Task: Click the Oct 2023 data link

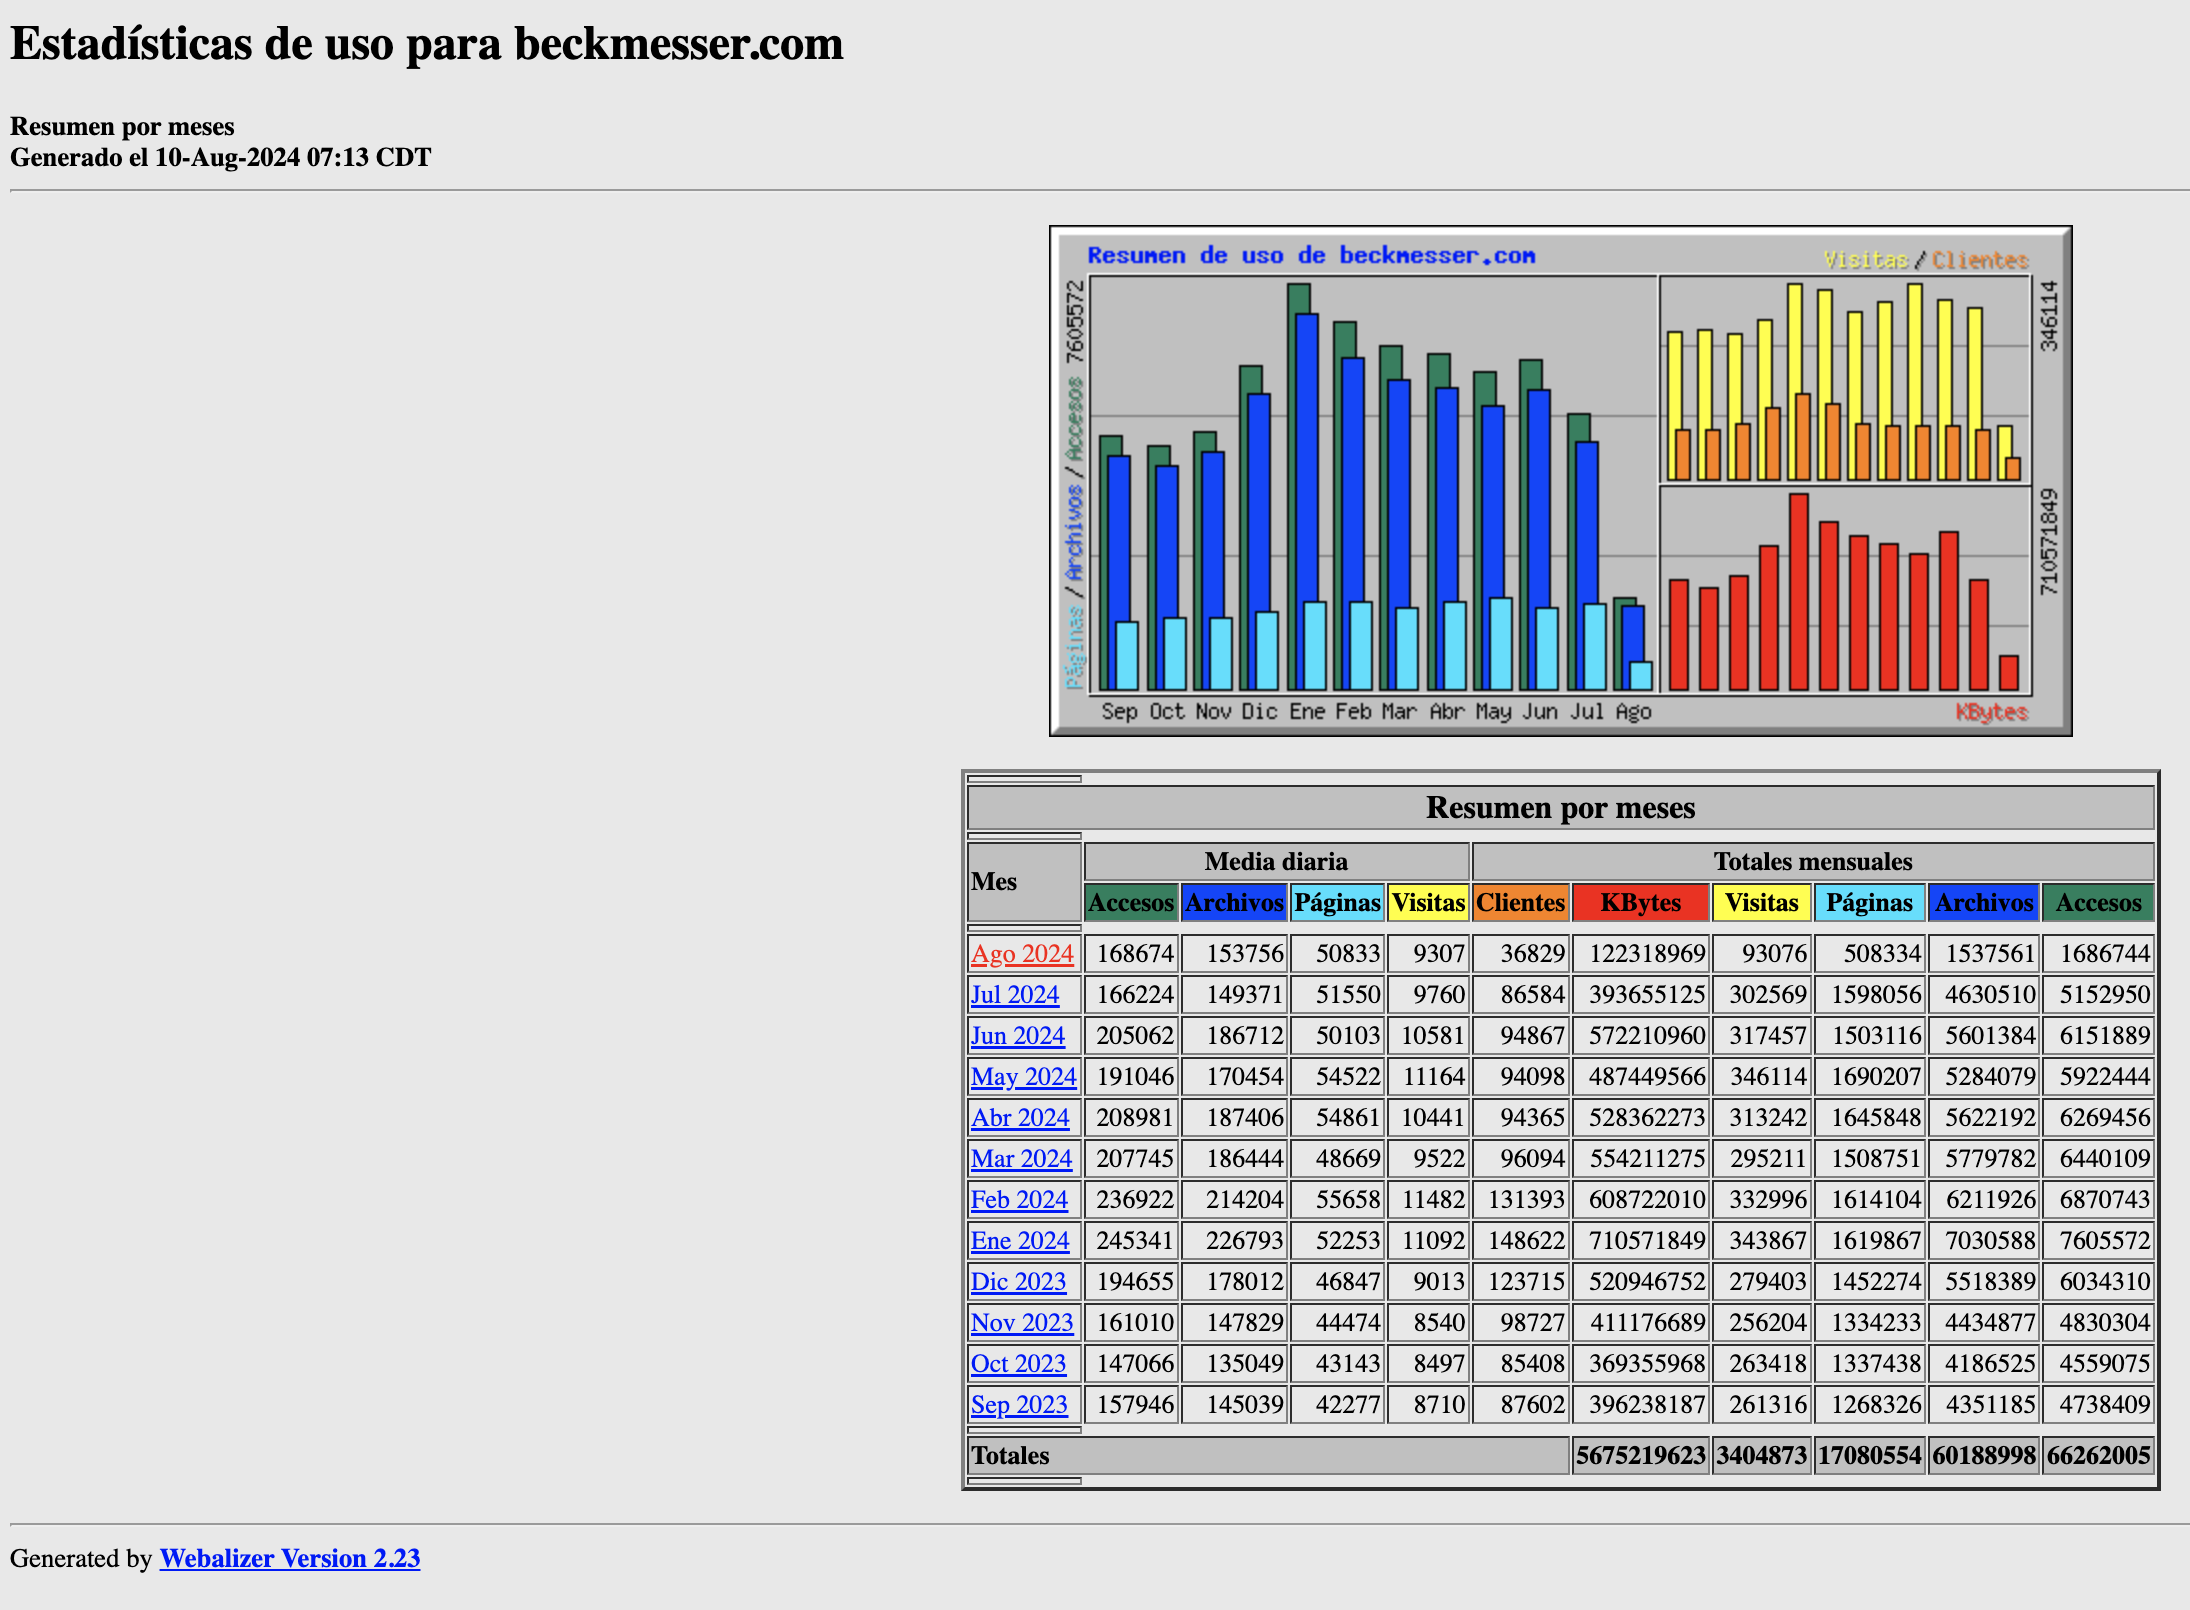Action: coord(1015,1363)
